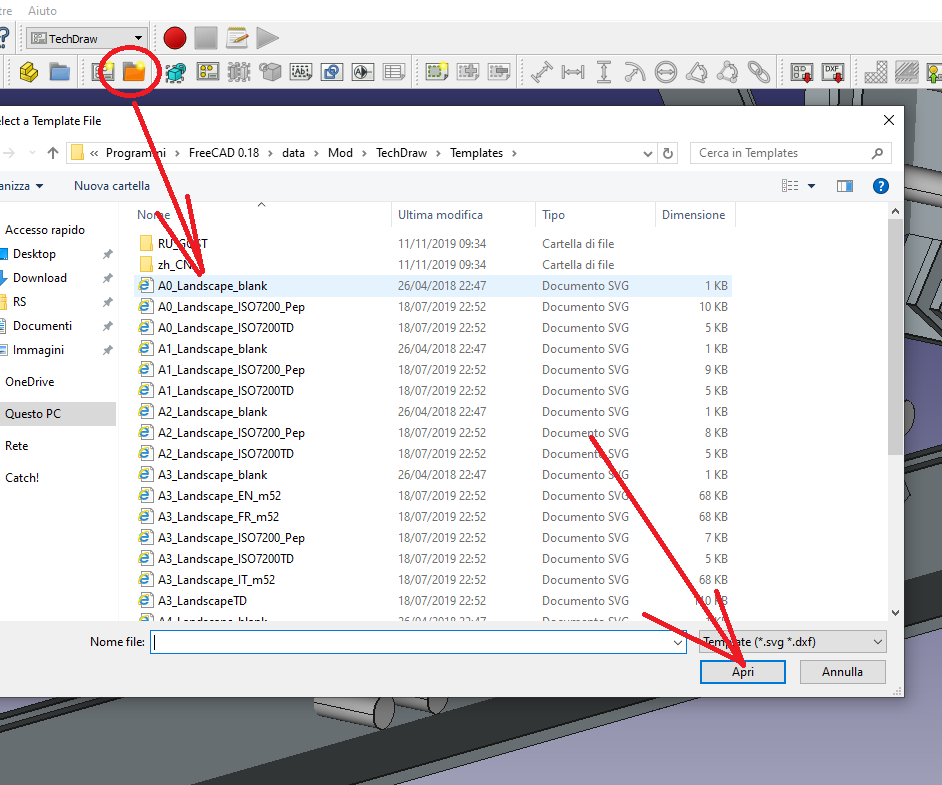Click the Apri button
Screen dimensions: 942x785
point(743,672)
